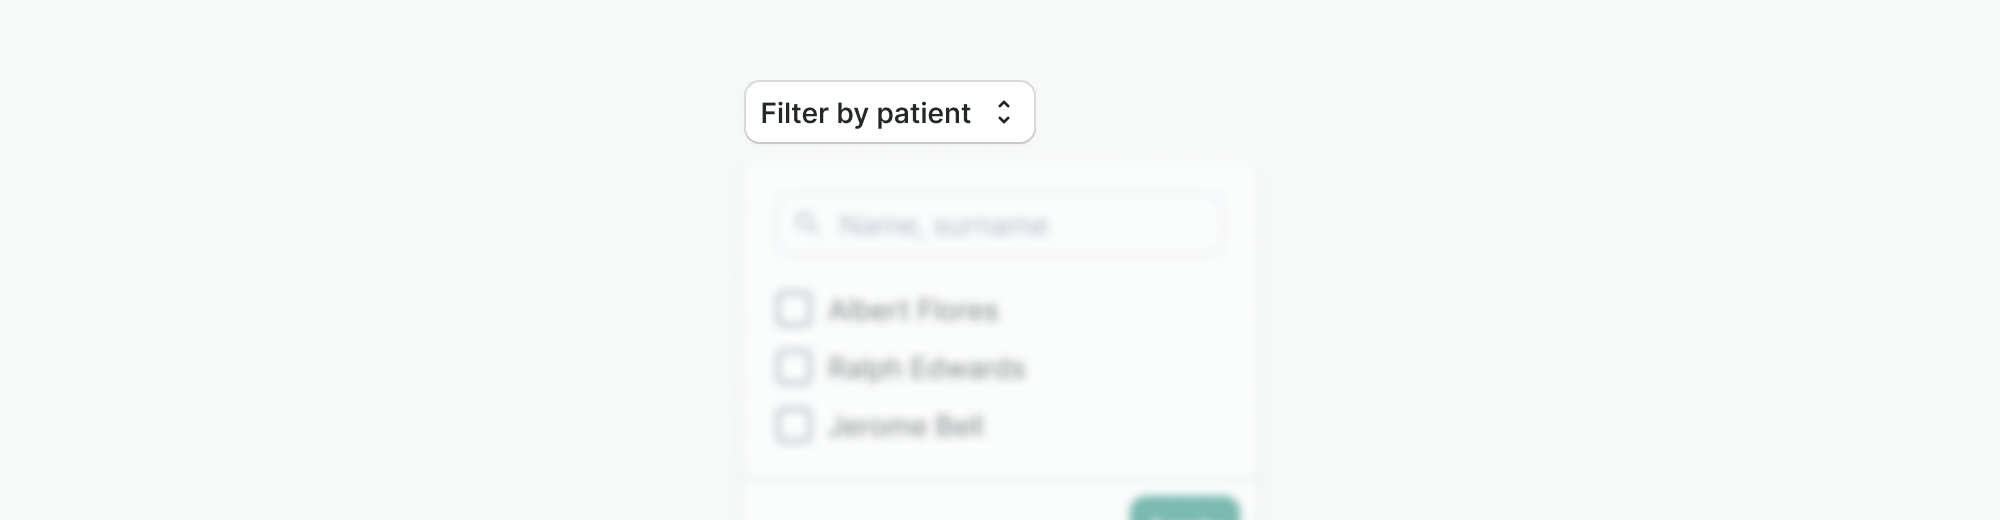Tick the Albert Flores checkbox

(x=794, y=309)
